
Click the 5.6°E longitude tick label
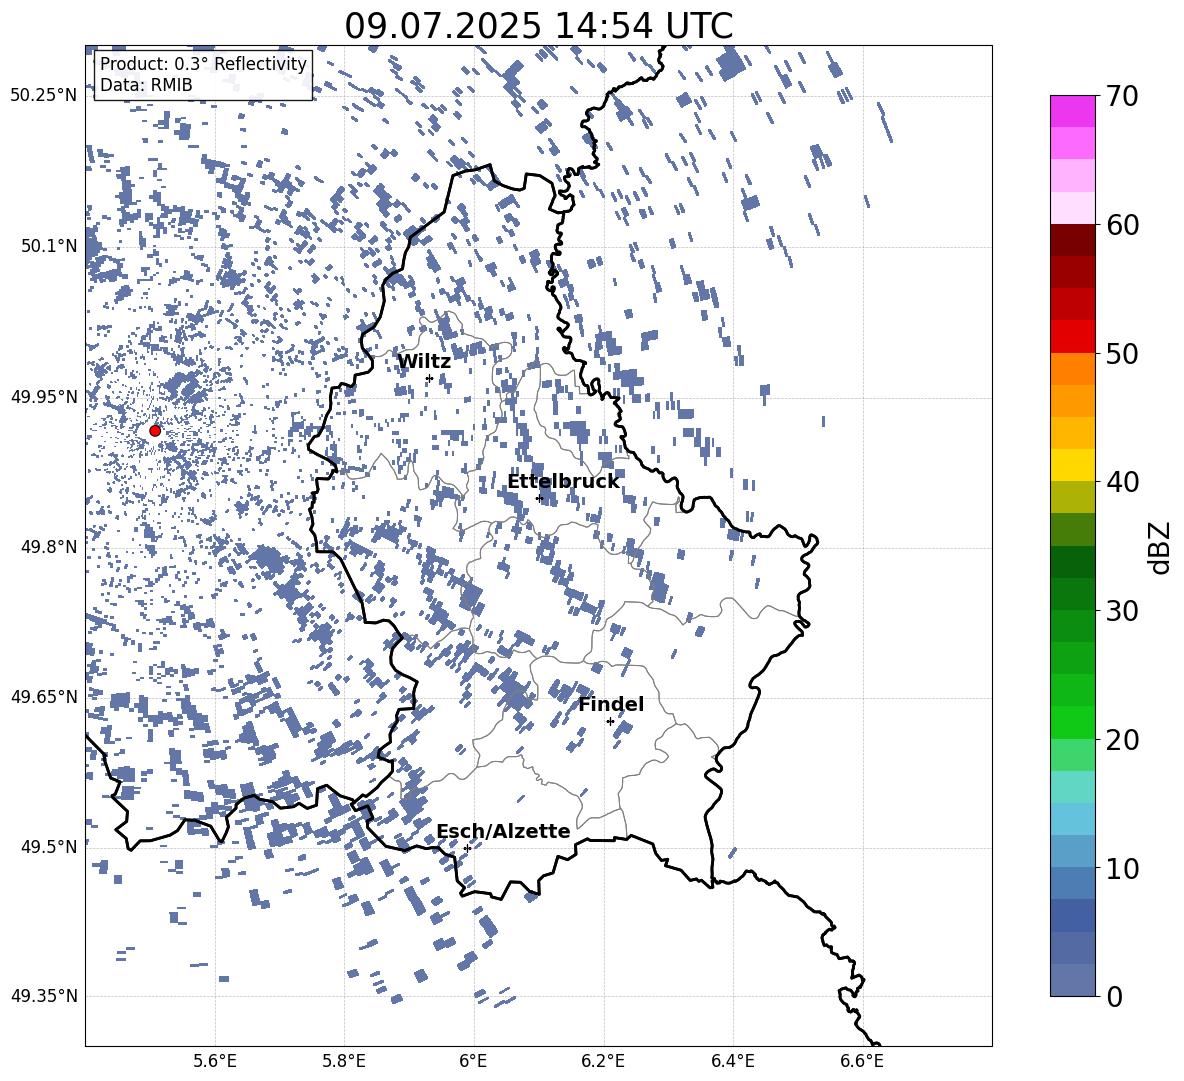tap(215, 1061)
